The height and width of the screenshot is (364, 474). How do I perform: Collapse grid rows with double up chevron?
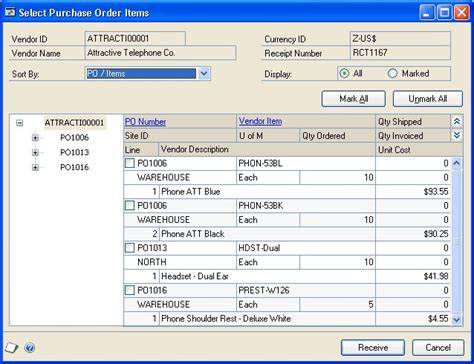[x=457, y=122]
